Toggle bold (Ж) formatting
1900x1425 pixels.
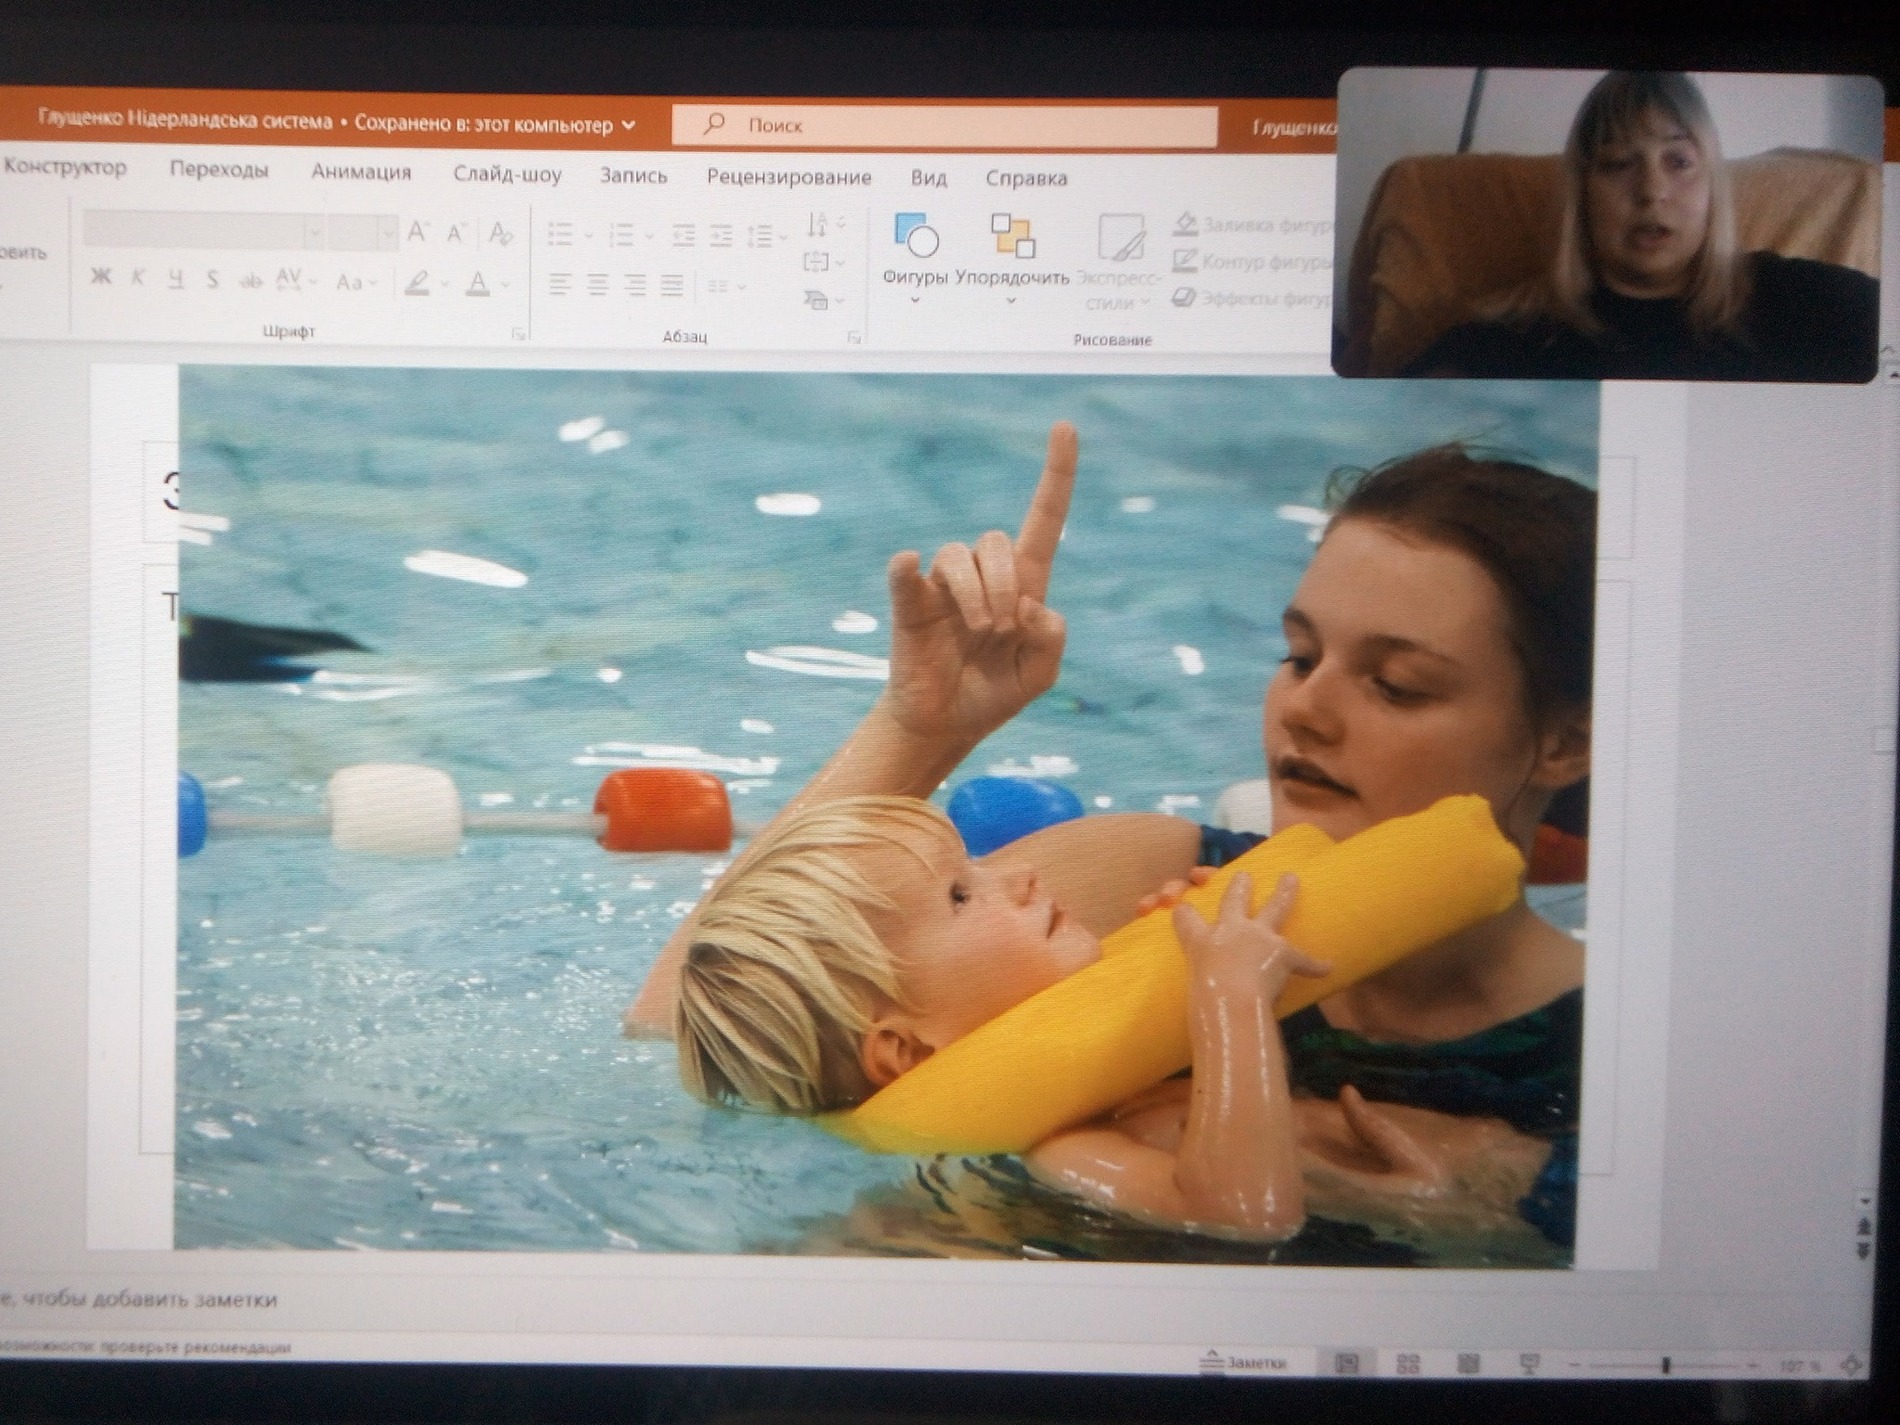coord(100,277)
